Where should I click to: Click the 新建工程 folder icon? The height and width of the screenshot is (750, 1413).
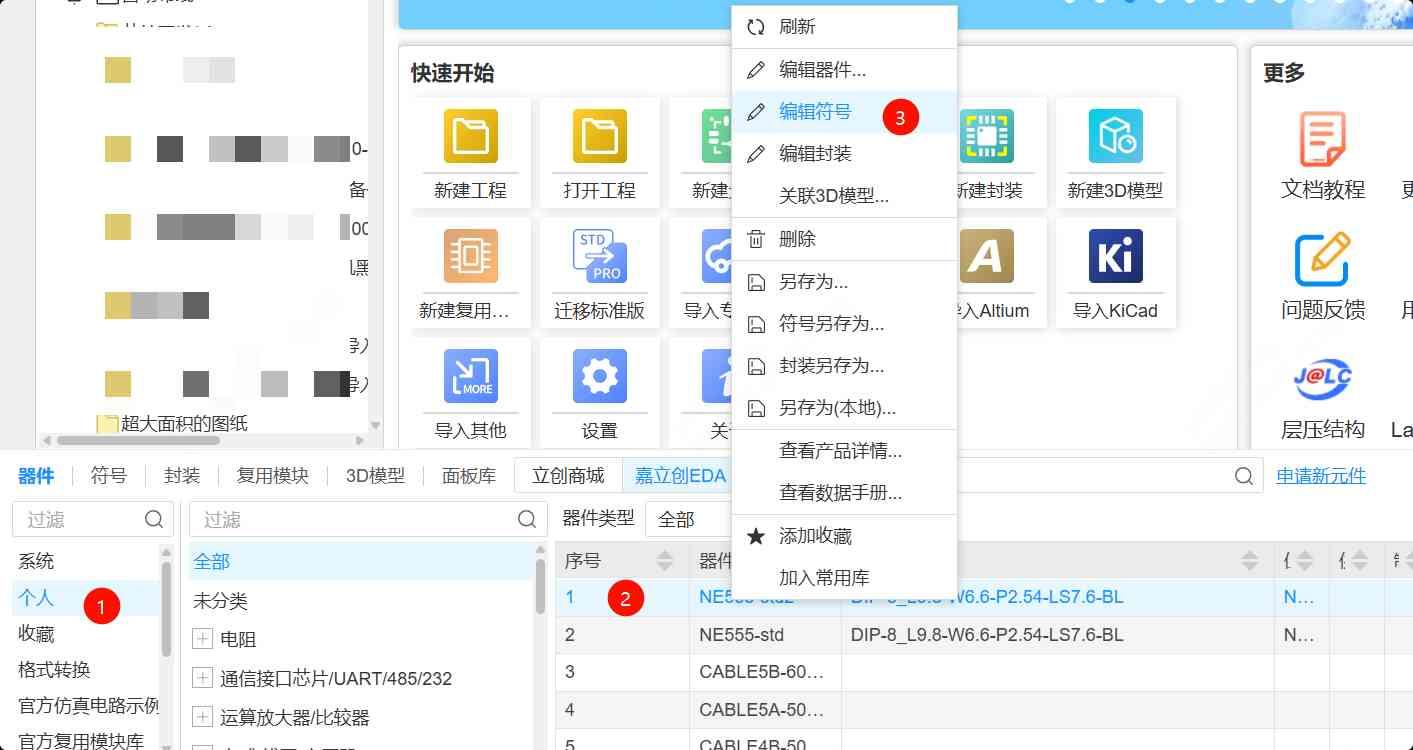(x=470, y=136)
